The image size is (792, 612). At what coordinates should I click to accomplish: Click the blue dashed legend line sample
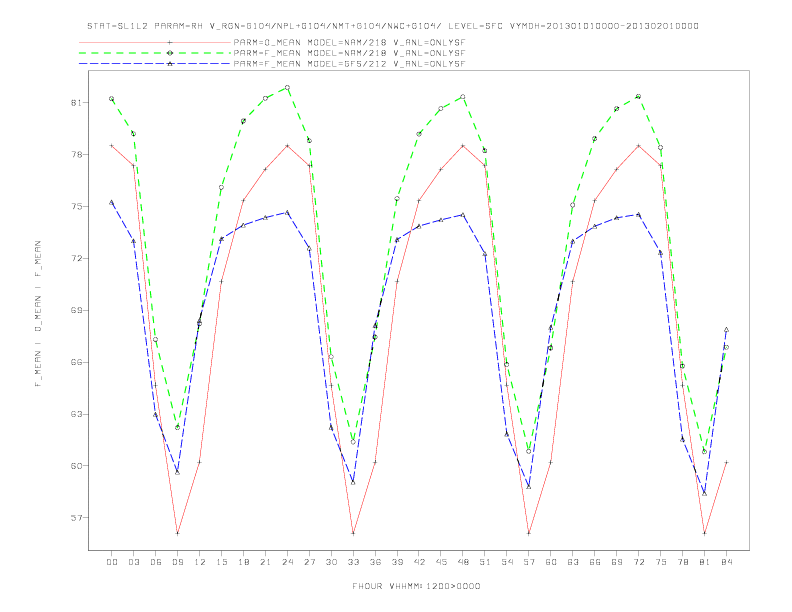(155, 64)
